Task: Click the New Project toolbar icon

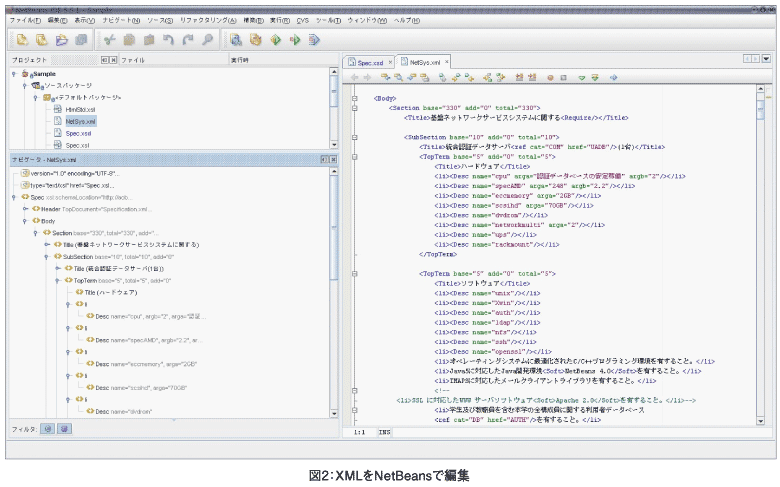Action: coord(42,39)
